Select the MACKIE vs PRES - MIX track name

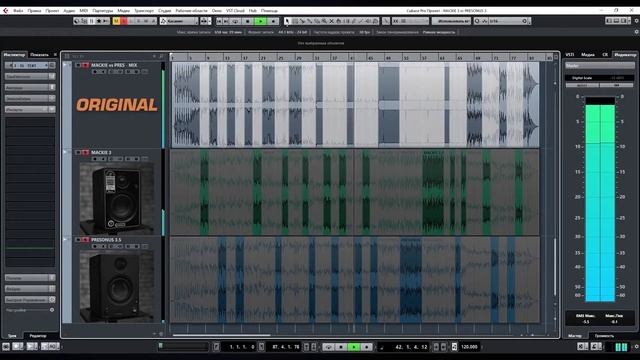point(114,65)
